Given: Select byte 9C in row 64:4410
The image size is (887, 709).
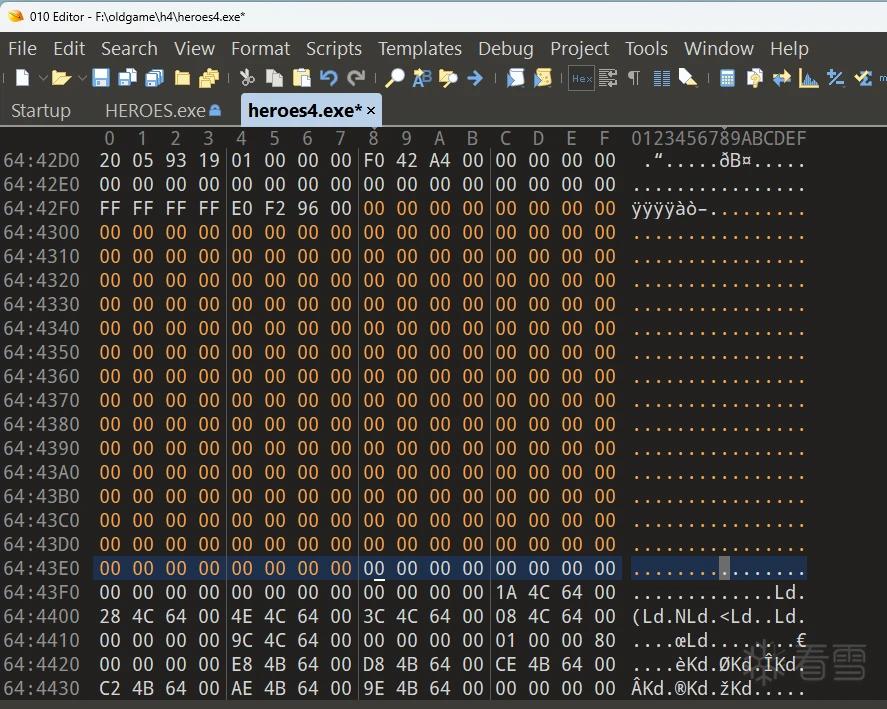Looking at the screenshot, I should click(x=242, y=641).
